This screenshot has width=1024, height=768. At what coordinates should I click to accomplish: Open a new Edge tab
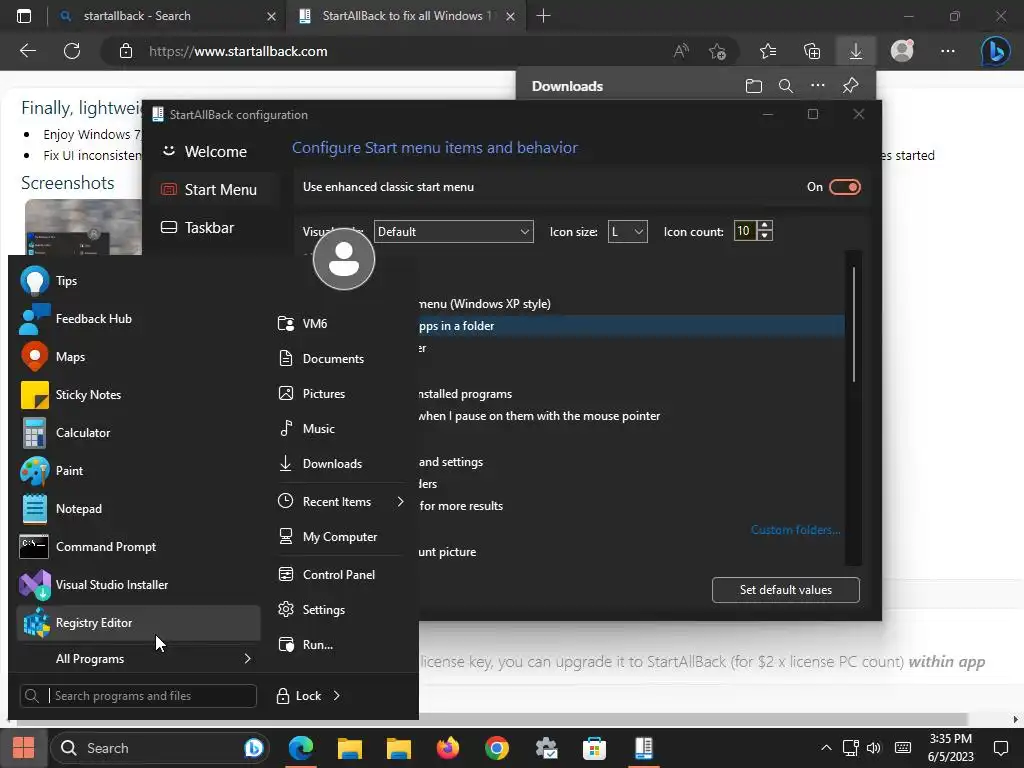coord(543,16)
